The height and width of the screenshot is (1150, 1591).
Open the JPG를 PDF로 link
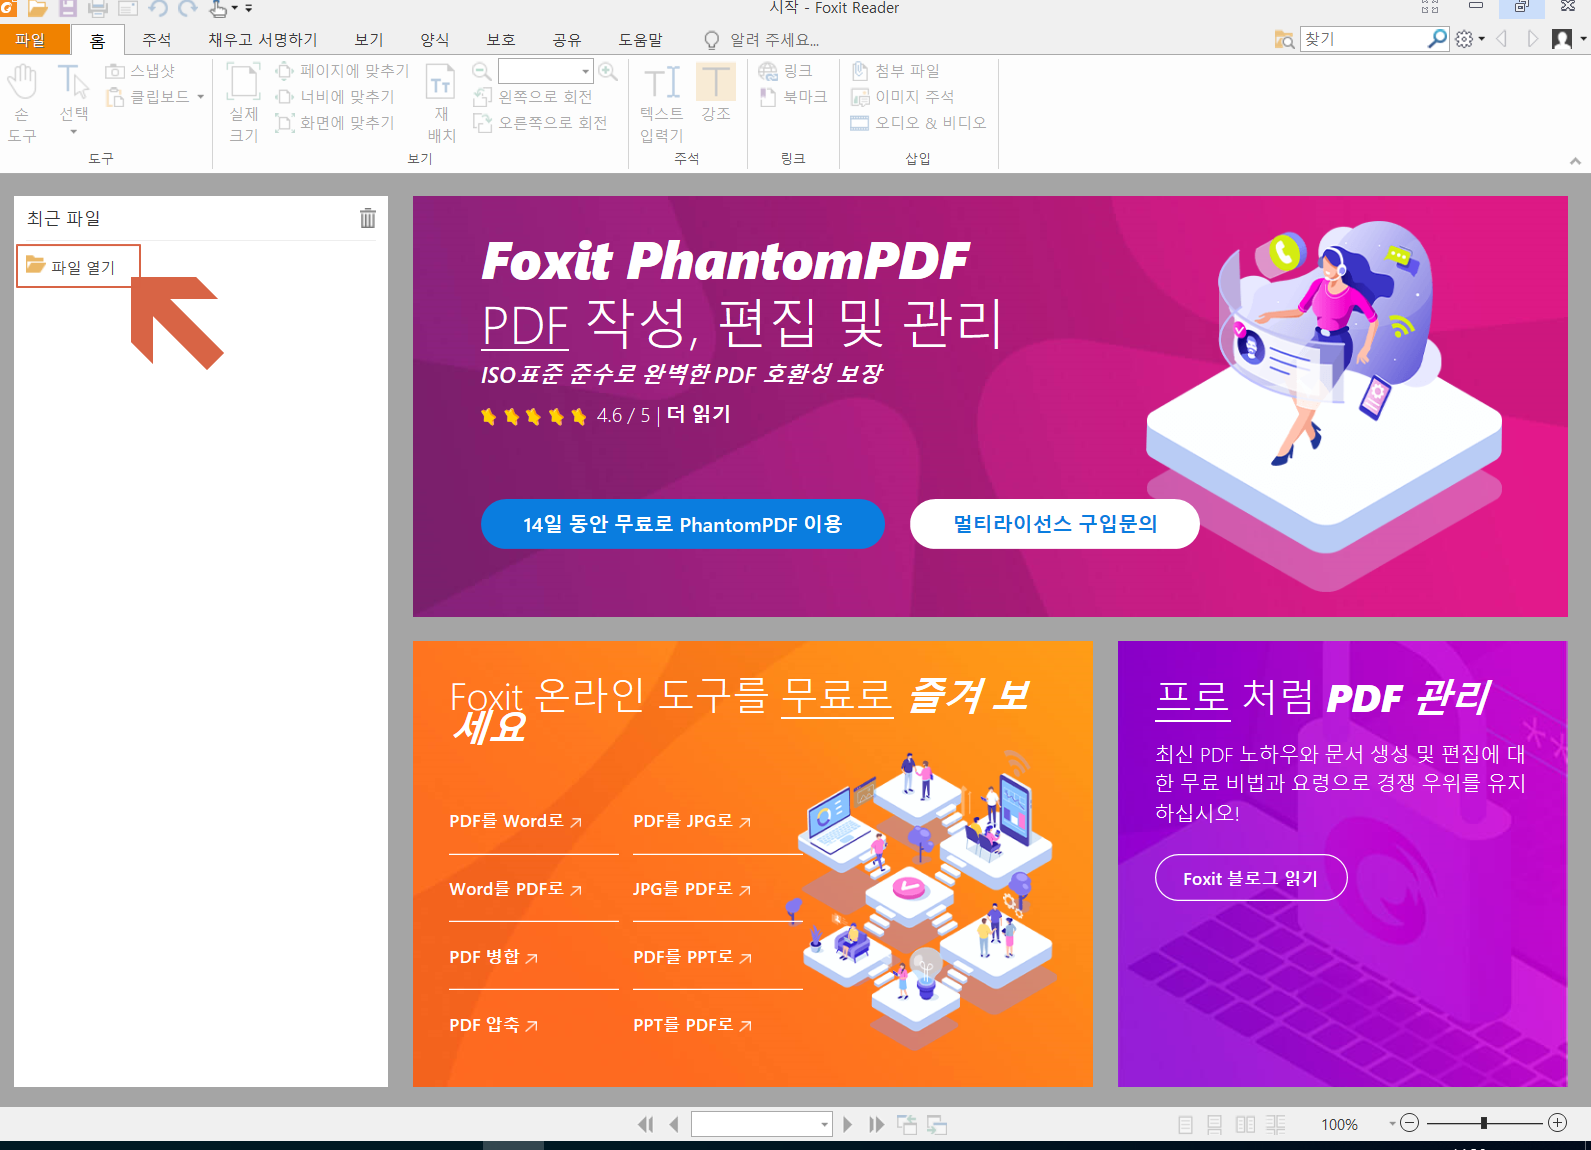point(692,889)
